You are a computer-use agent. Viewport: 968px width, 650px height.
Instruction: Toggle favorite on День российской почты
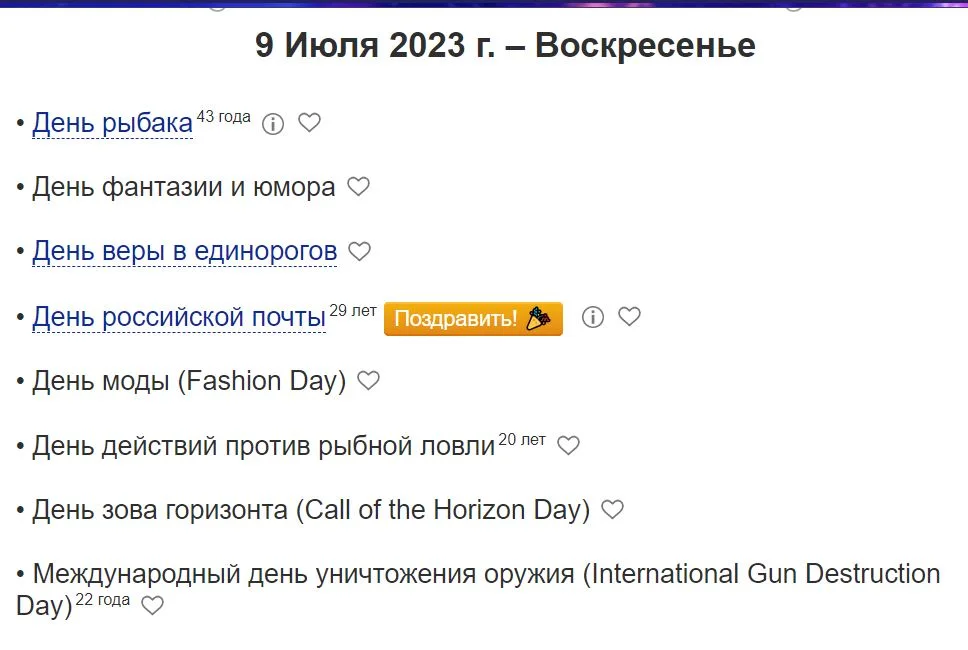[x=629, y=316]
